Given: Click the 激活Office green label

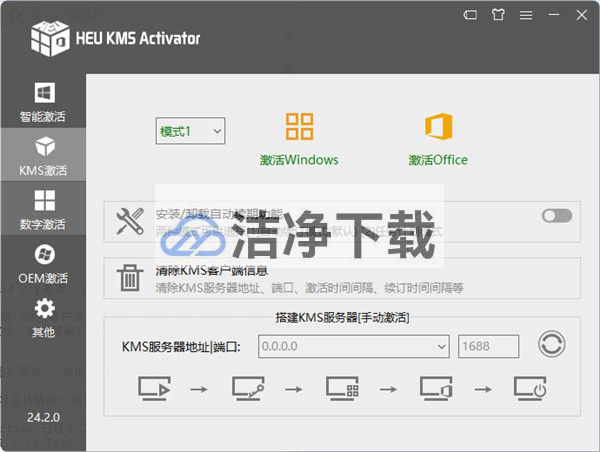Looking at the screenshot, I should [438, 160].
